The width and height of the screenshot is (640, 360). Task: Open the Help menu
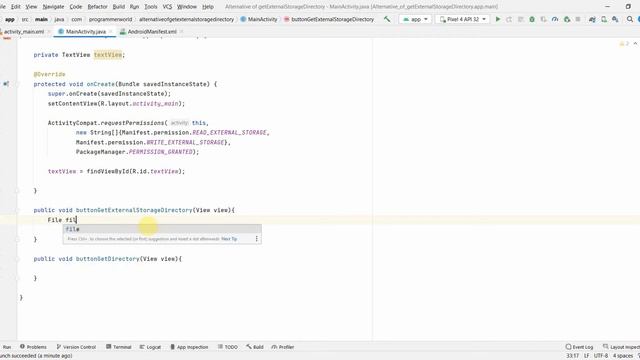point(208,7)
